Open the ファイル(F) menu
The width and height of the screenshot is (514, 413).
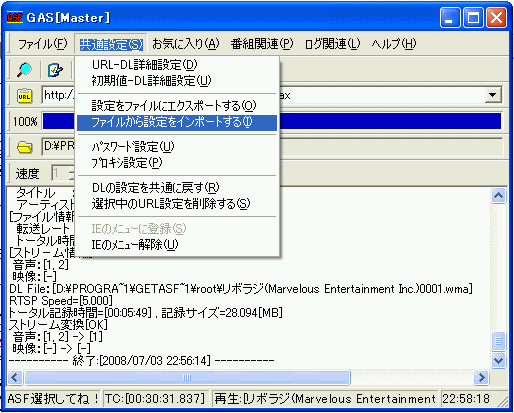click(42, 44)
